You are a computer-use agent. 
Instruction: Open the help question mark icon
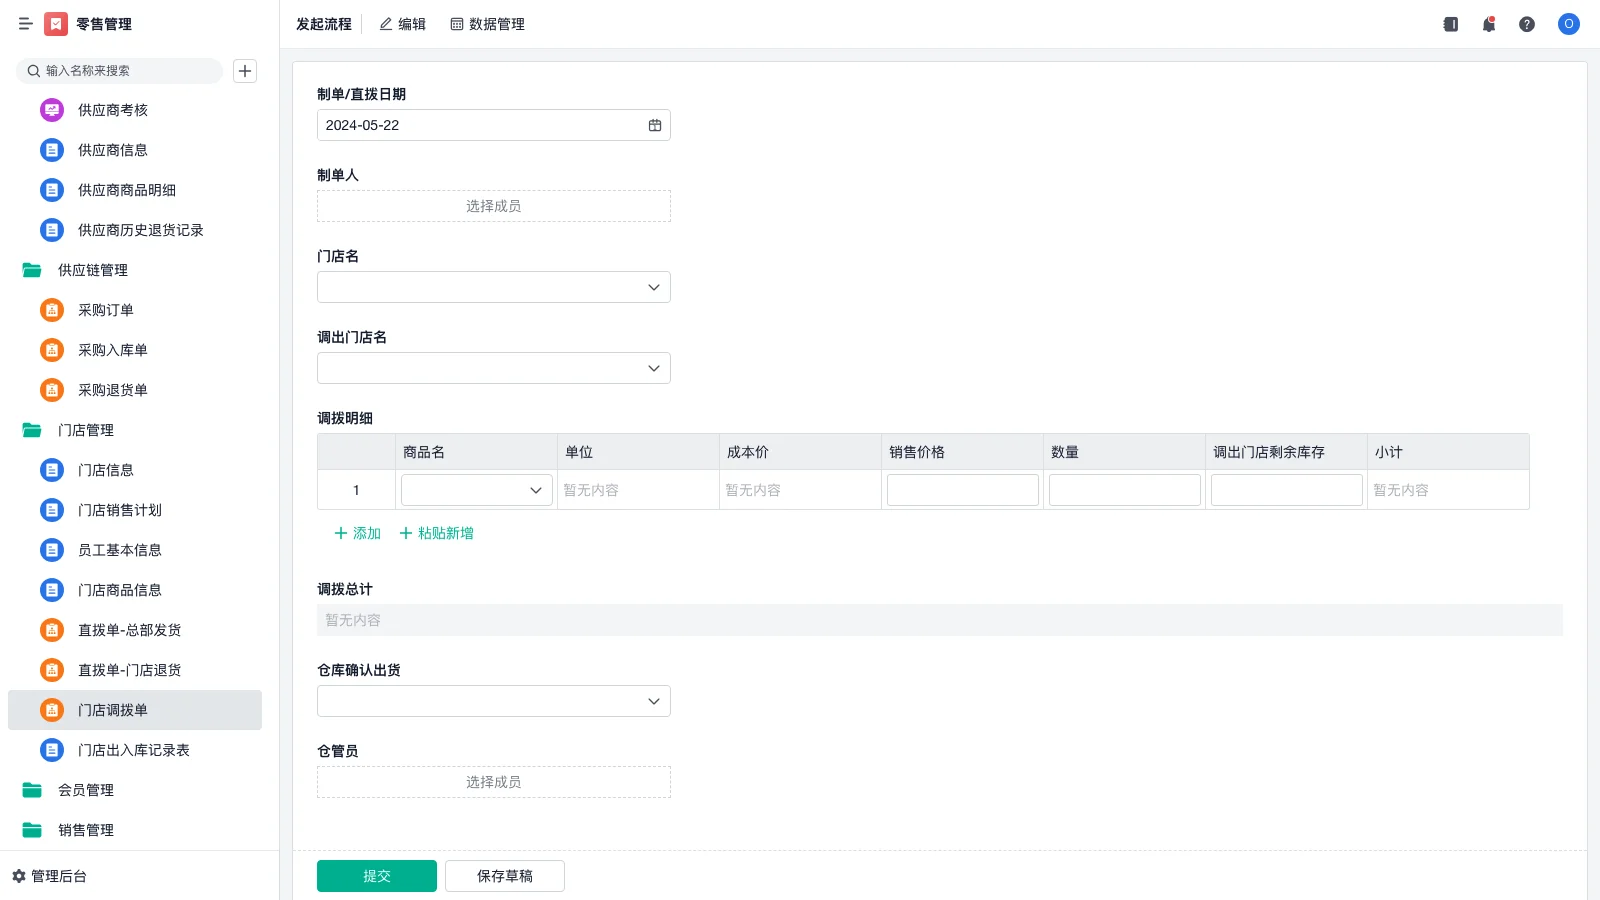pyautogui.click(x=1528, y=24)
